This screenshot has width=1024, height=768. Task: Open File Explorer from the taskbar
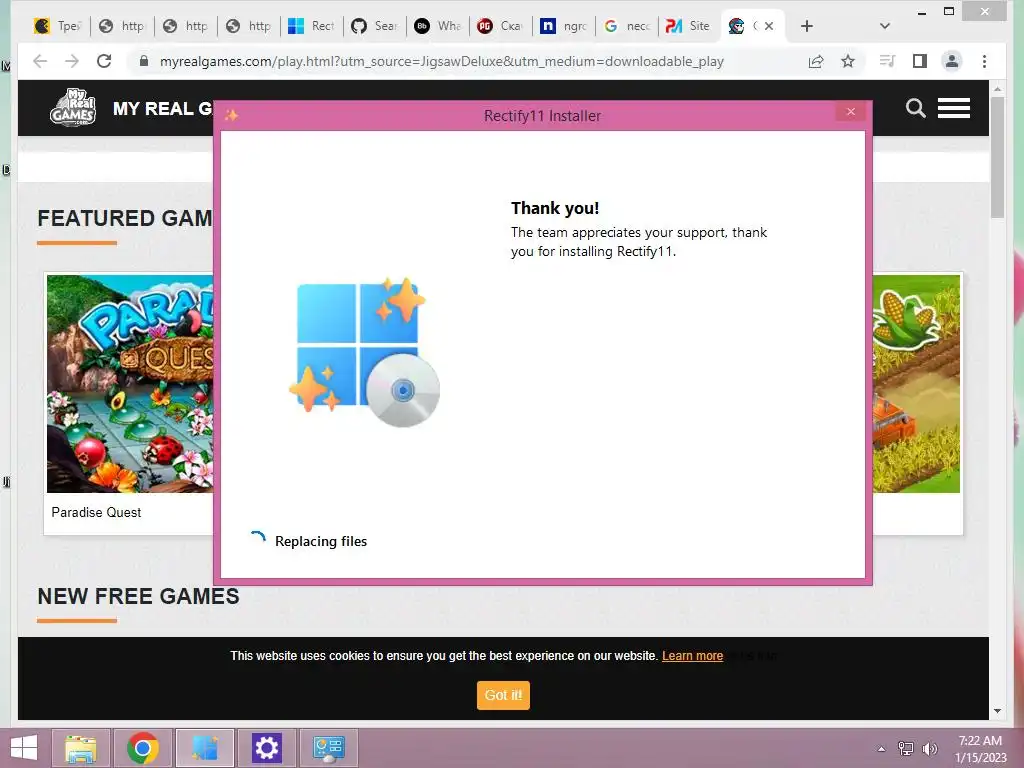[x=81, y=748]
